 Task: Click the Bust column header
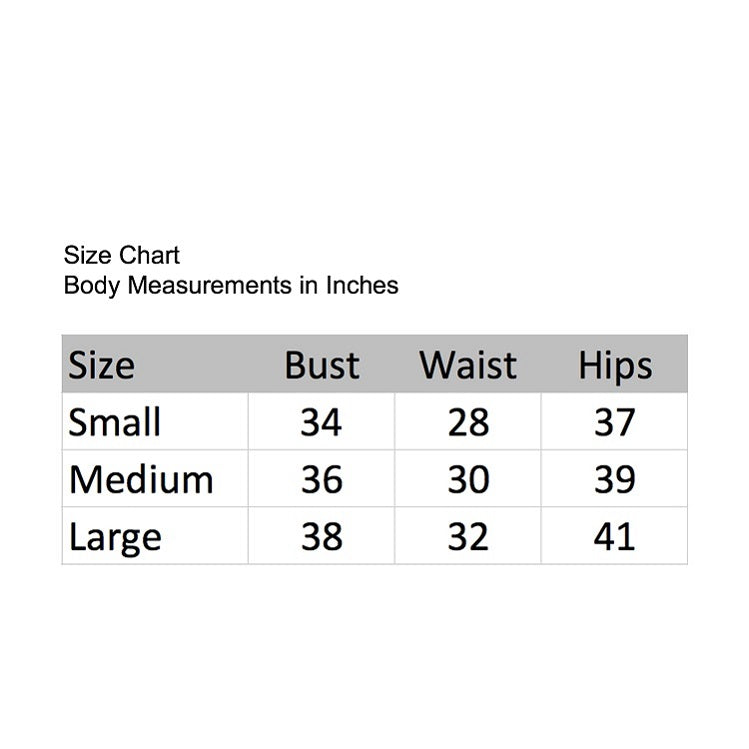[x=321, y=365]
